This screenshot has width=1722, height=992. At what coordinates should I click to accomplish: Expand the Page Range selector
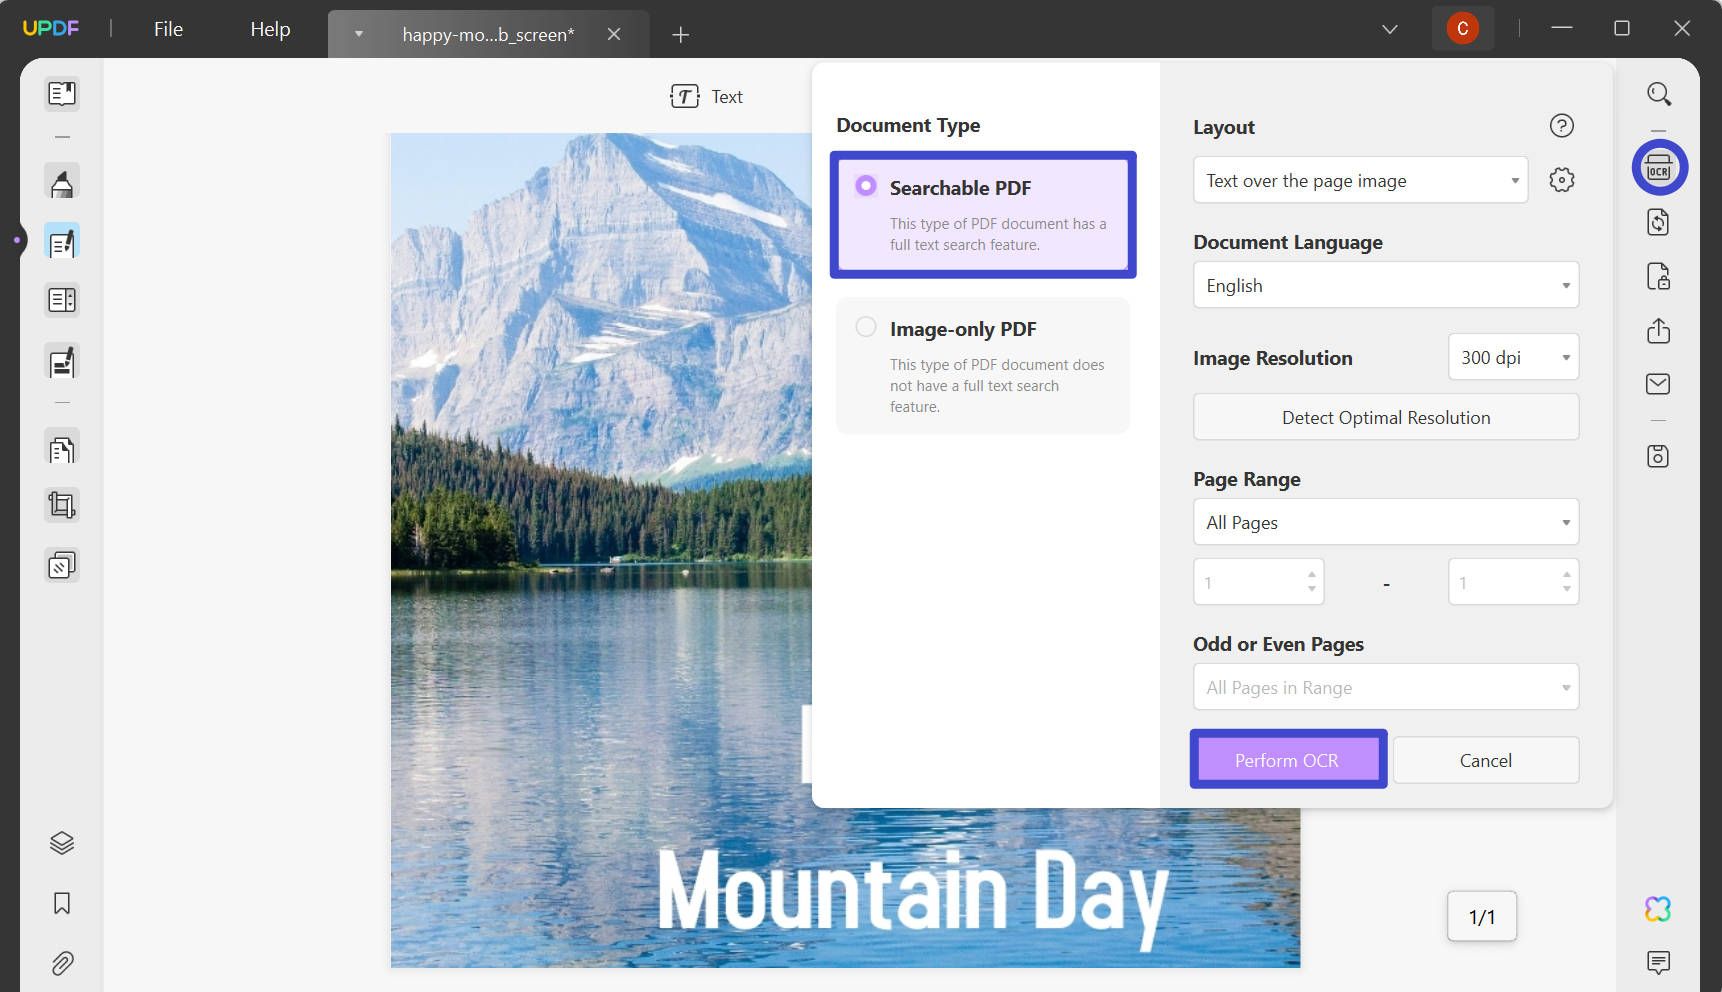[1385, 522]
